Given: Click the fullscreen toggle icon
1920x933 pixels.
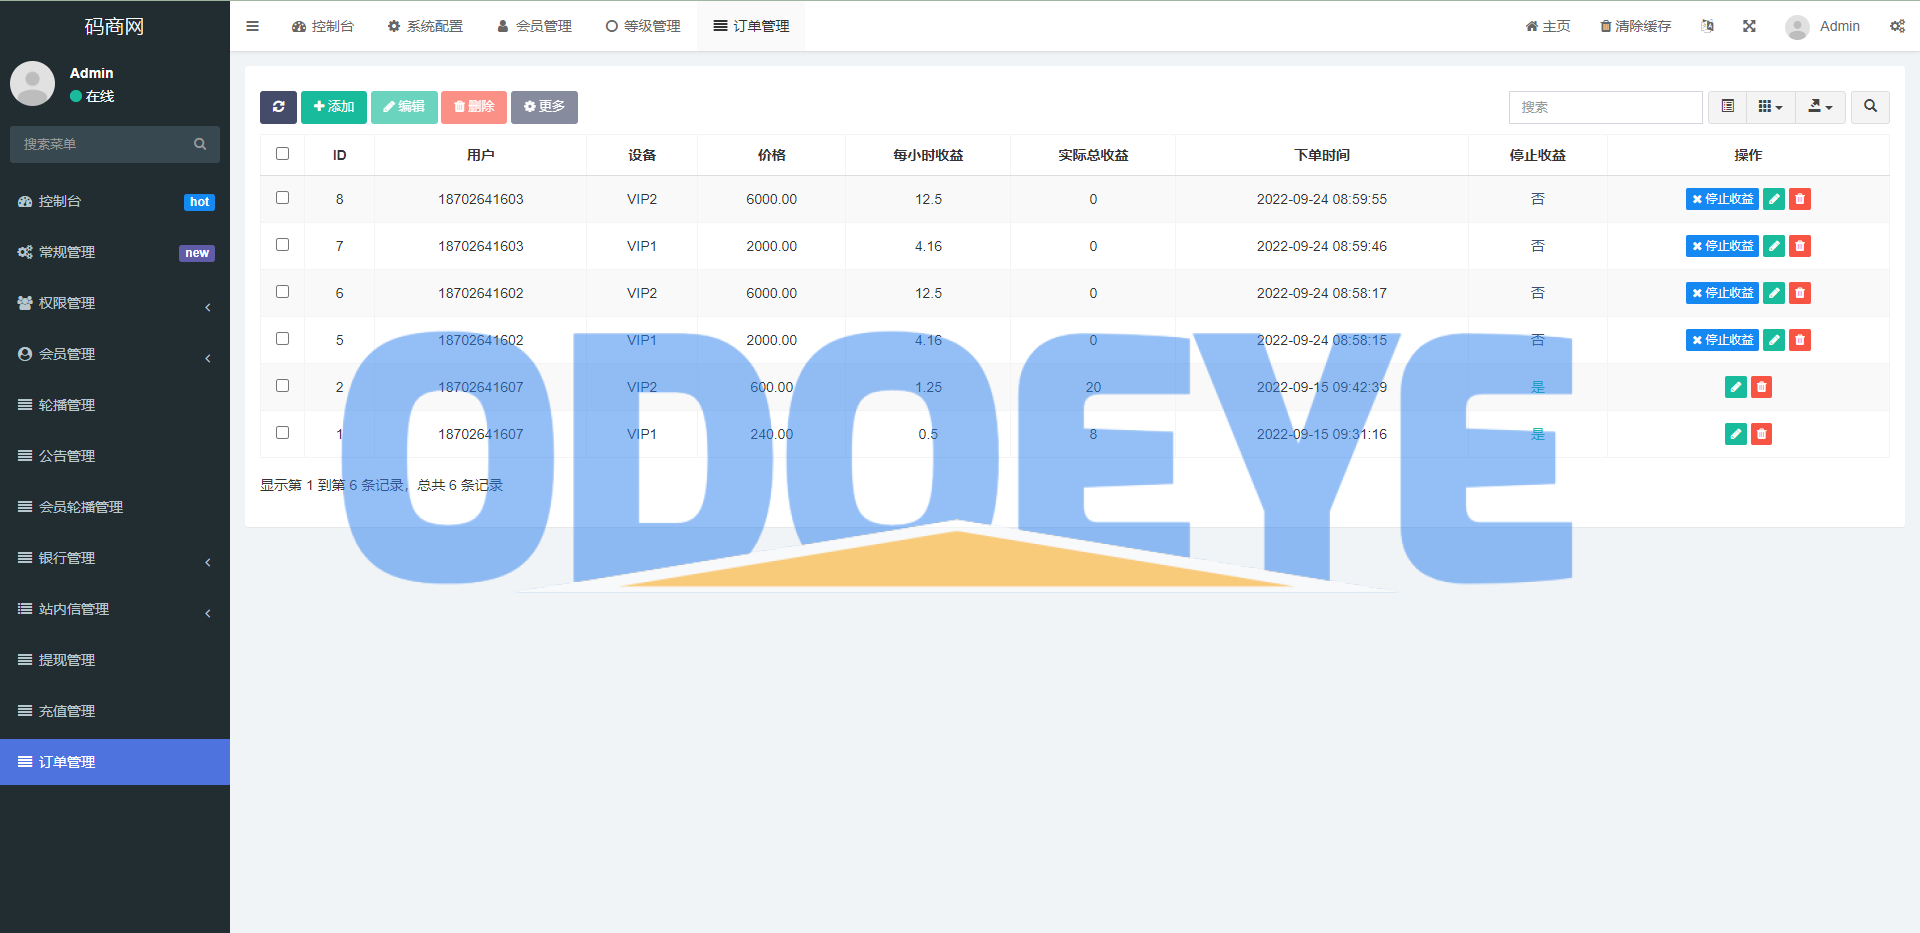Looking at the screenshot, I should click(1749, 26).
